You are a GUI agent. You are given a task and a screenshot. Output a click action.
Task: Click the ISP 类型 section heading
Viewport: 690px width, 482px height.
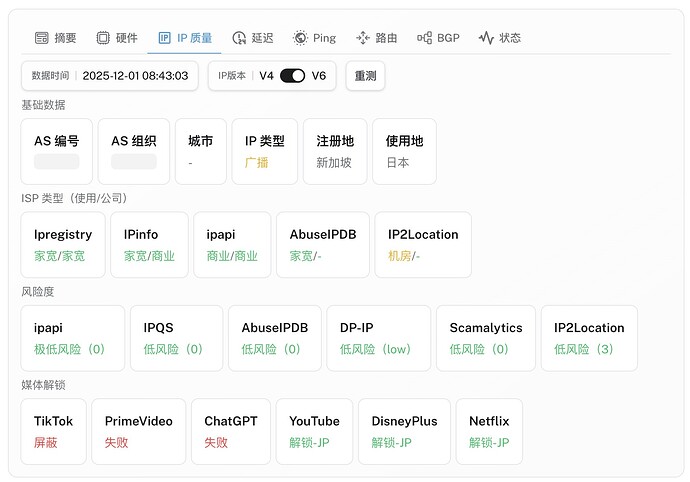point(74,198)
